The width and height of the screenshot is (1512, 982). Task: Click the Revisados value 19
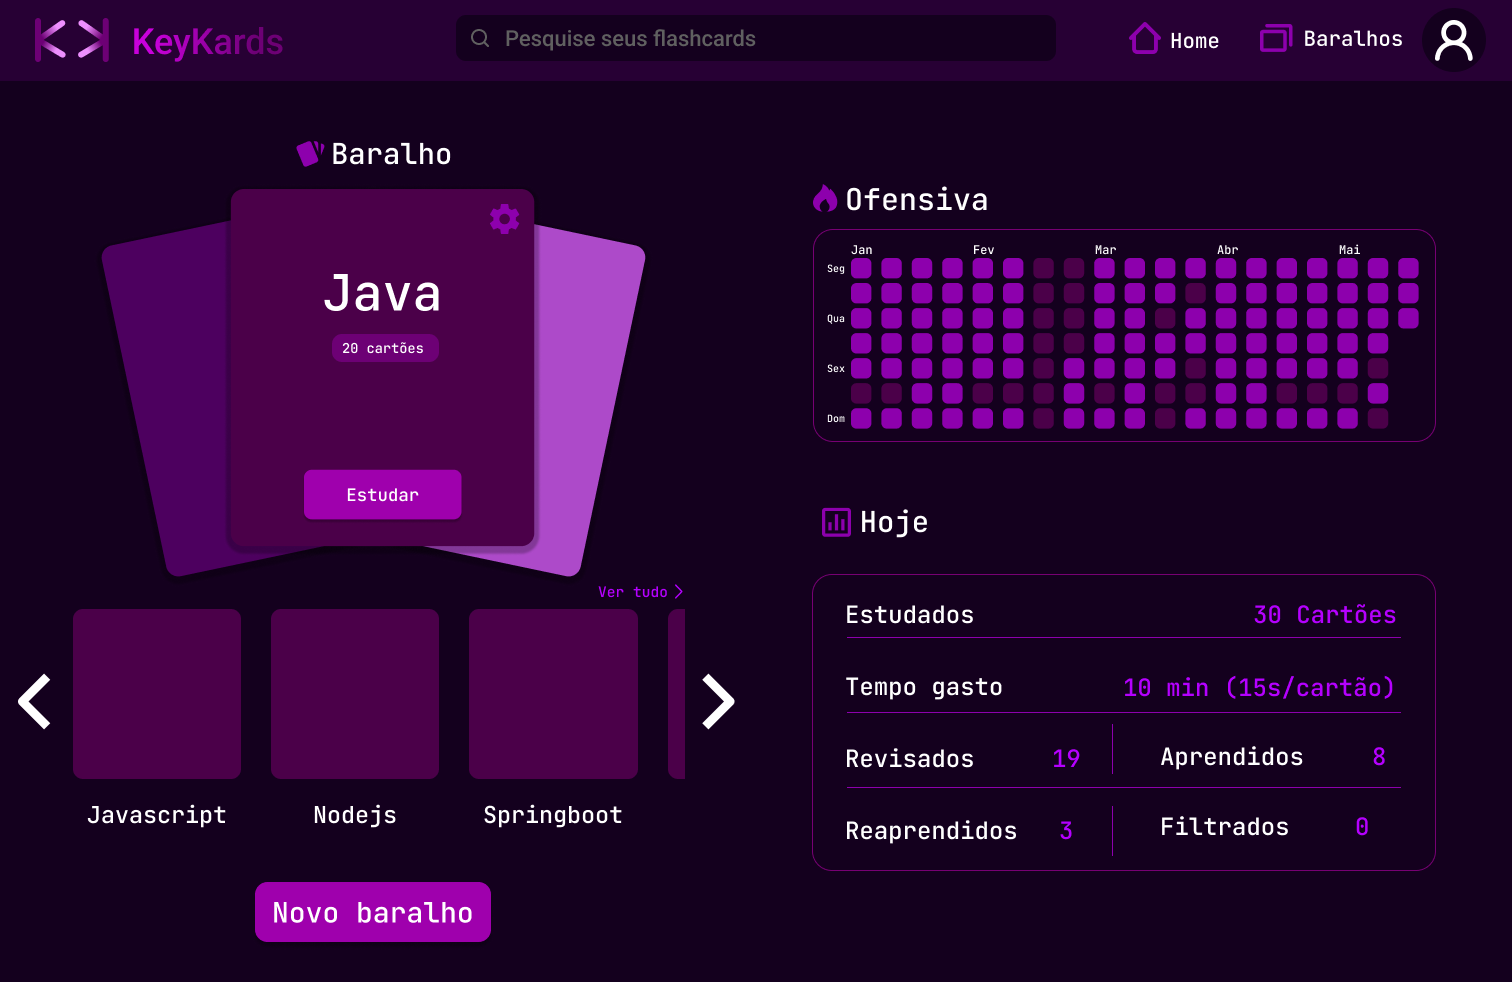[x=1066, y=759]
